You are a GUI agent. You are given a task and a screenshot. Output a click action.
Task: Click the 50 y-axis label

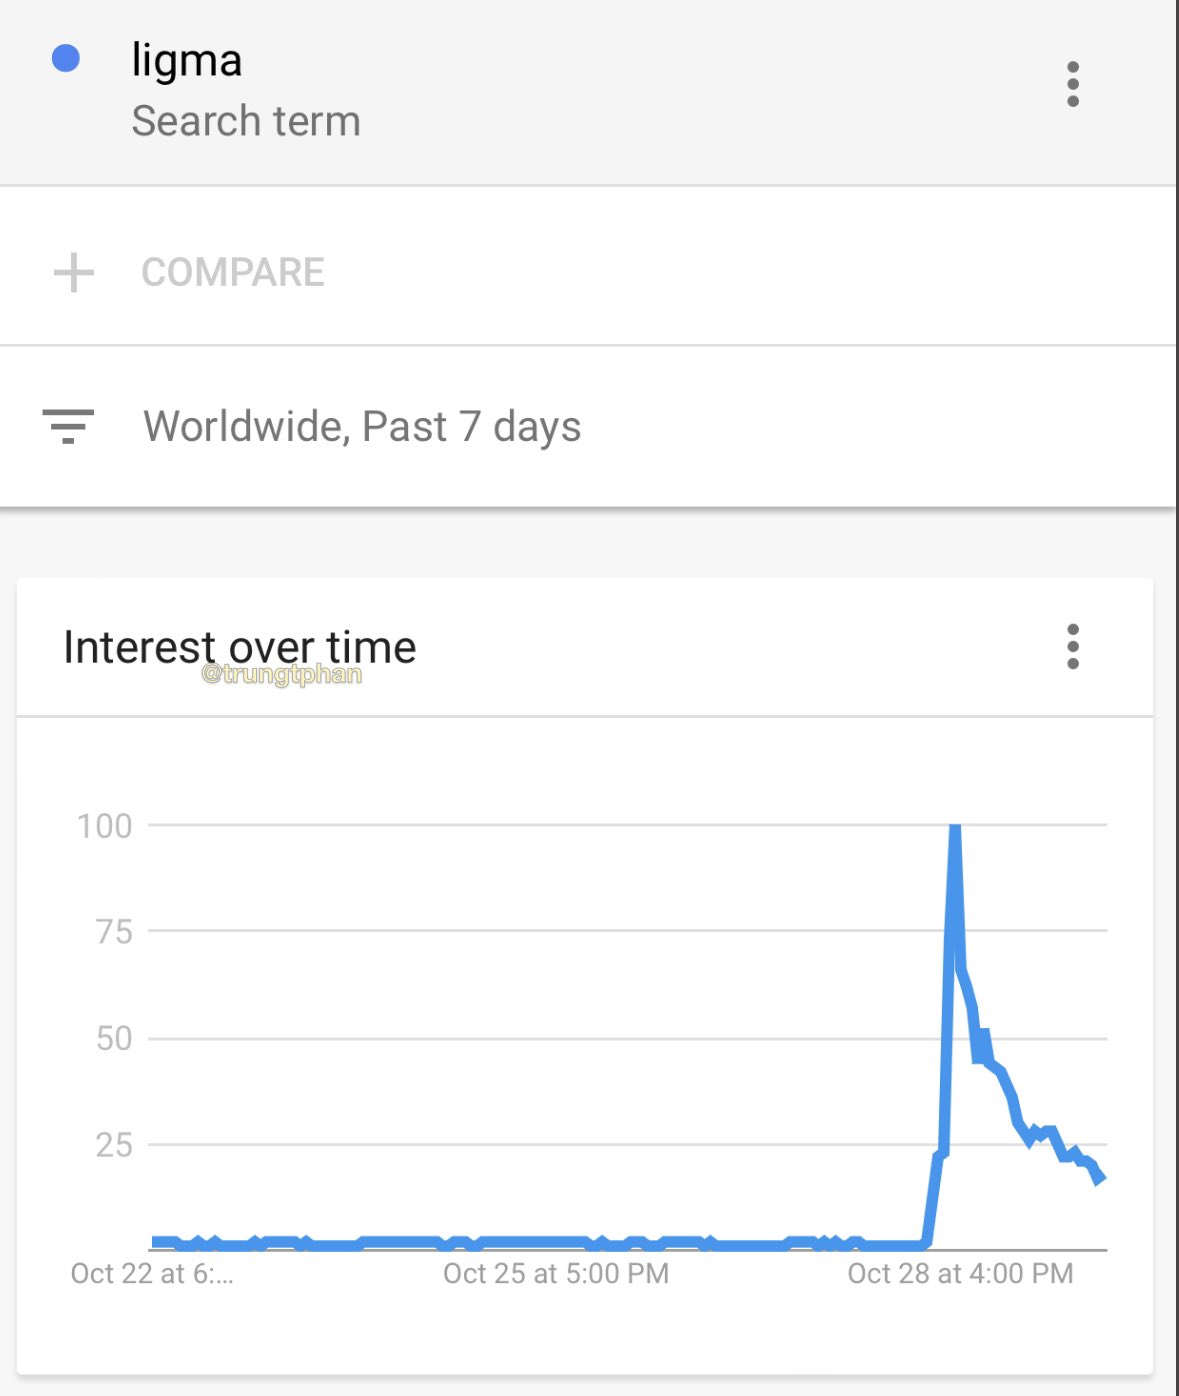pyautogui.click(x=114, y=1038)
